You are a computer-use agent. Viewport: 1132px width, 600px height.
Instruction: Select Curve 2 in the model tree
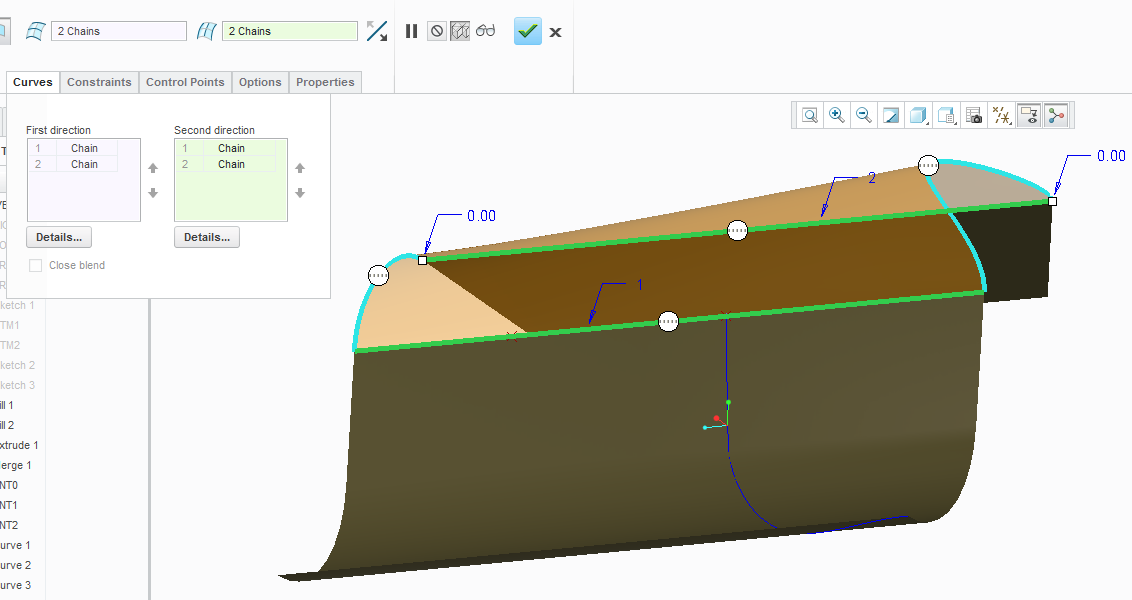[15, 565]
